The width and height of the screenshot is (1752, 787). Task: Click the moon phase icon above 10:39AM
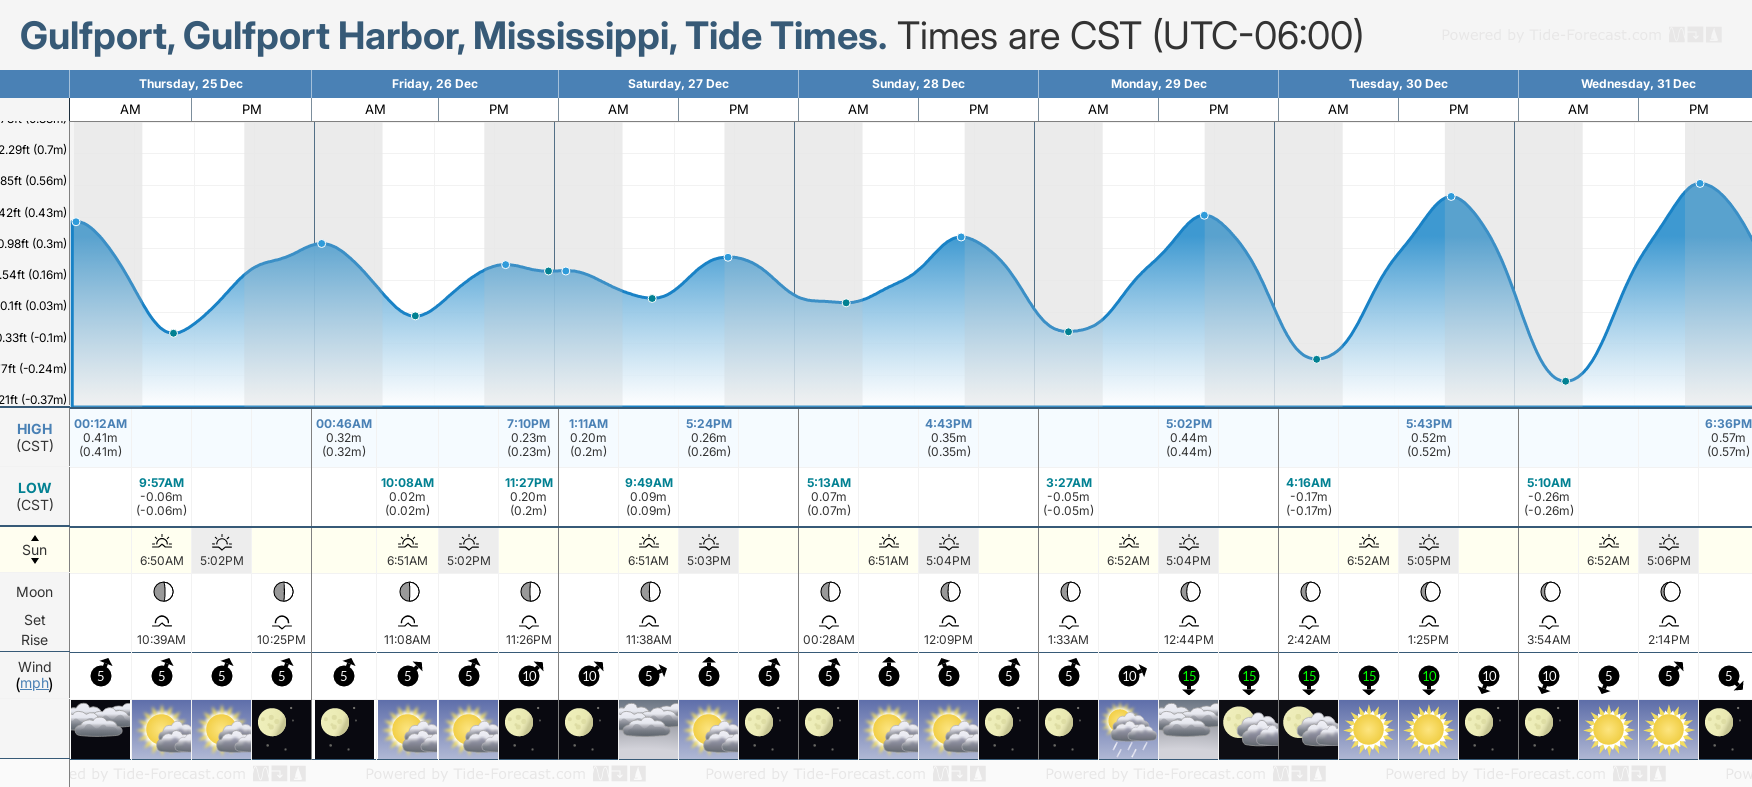(x=163, y=592)
